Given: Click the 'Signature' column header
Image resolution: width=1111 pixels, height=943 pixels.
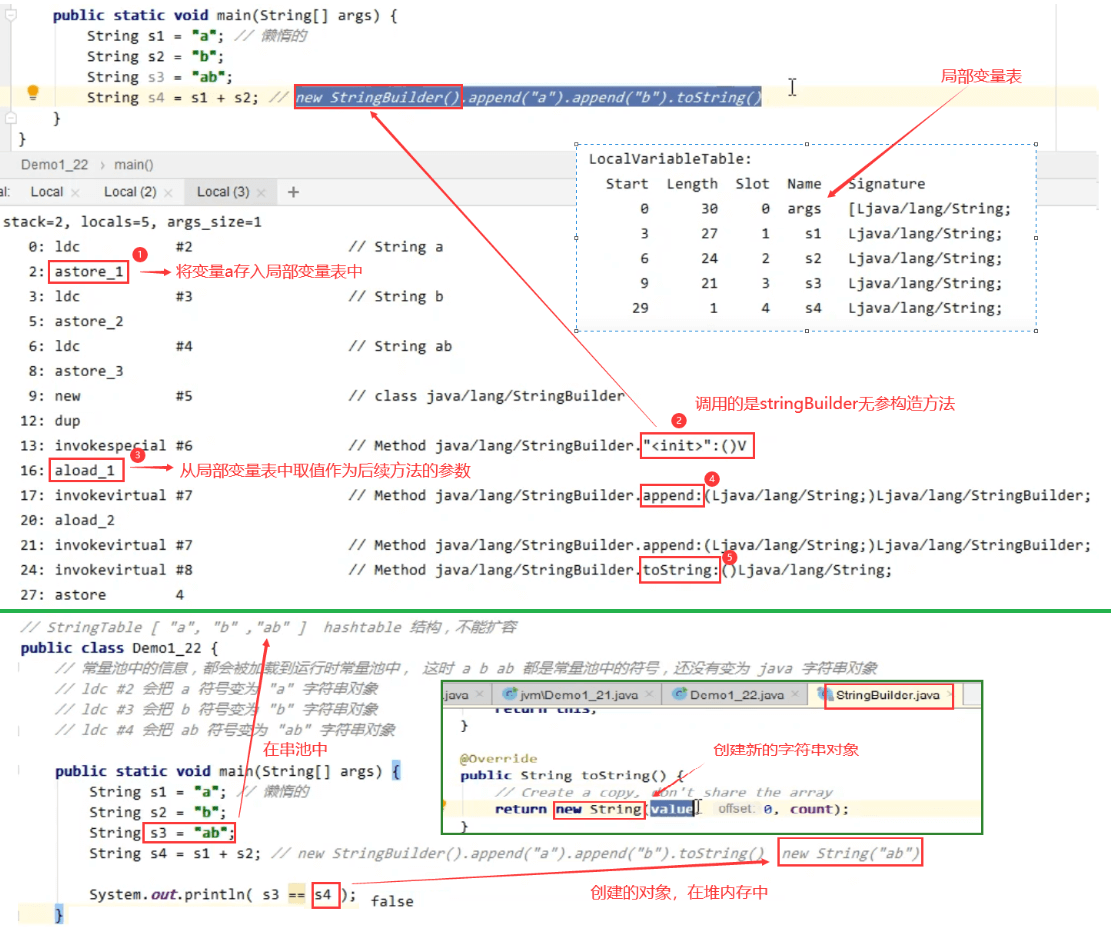Looking at the screenshot, I should coord(886,183).
